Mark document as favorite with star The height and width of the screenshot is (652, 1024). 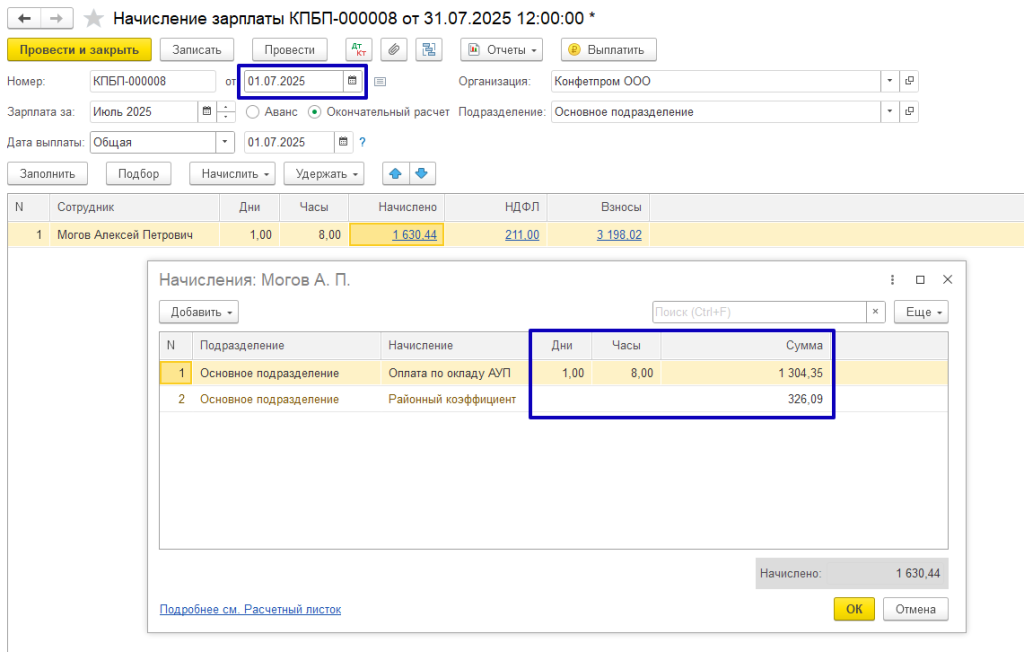[x=93, y=18]
